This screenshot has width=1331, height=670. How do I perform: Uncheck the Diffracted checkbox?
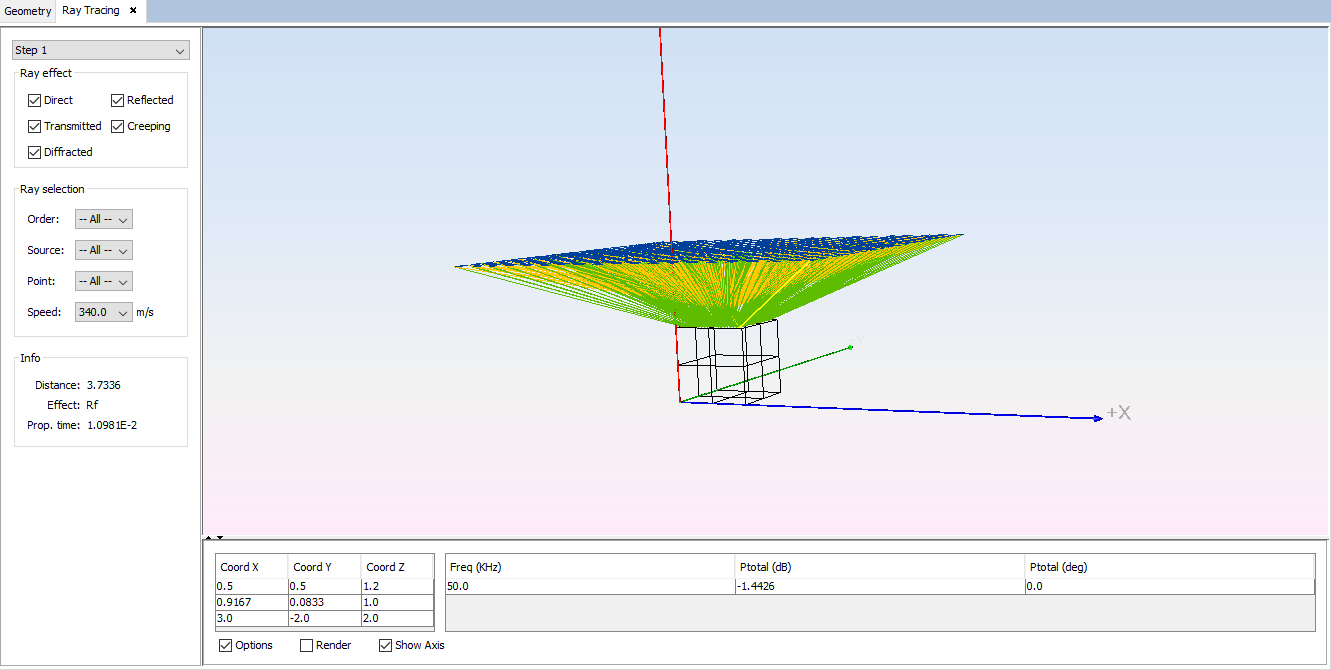click(x=35, y=152)
